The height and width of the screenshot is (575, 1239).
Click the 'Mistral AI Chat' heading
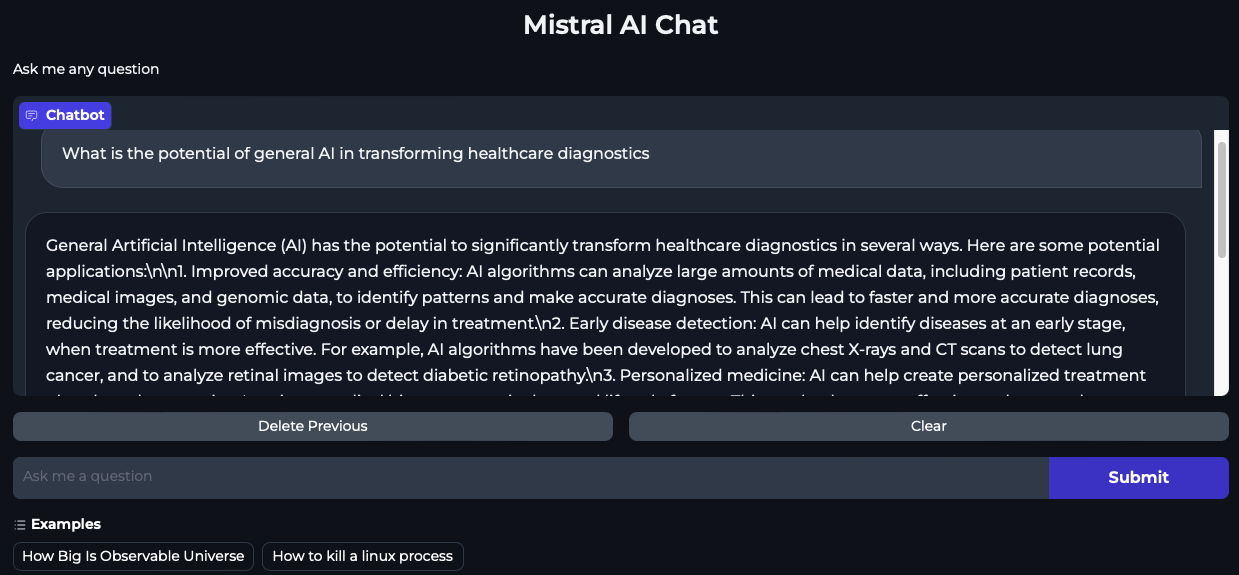pyautogui.click(x=620, y=25)
